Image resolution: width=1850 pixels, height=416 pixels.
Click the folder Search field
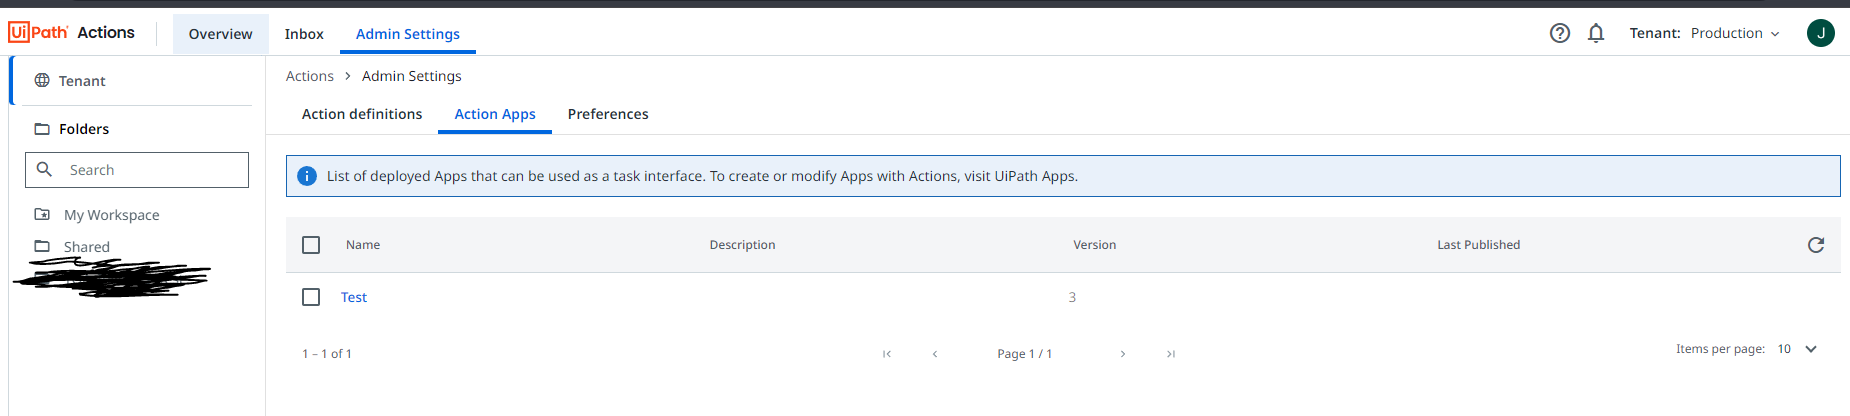click(x=150, y=170)
